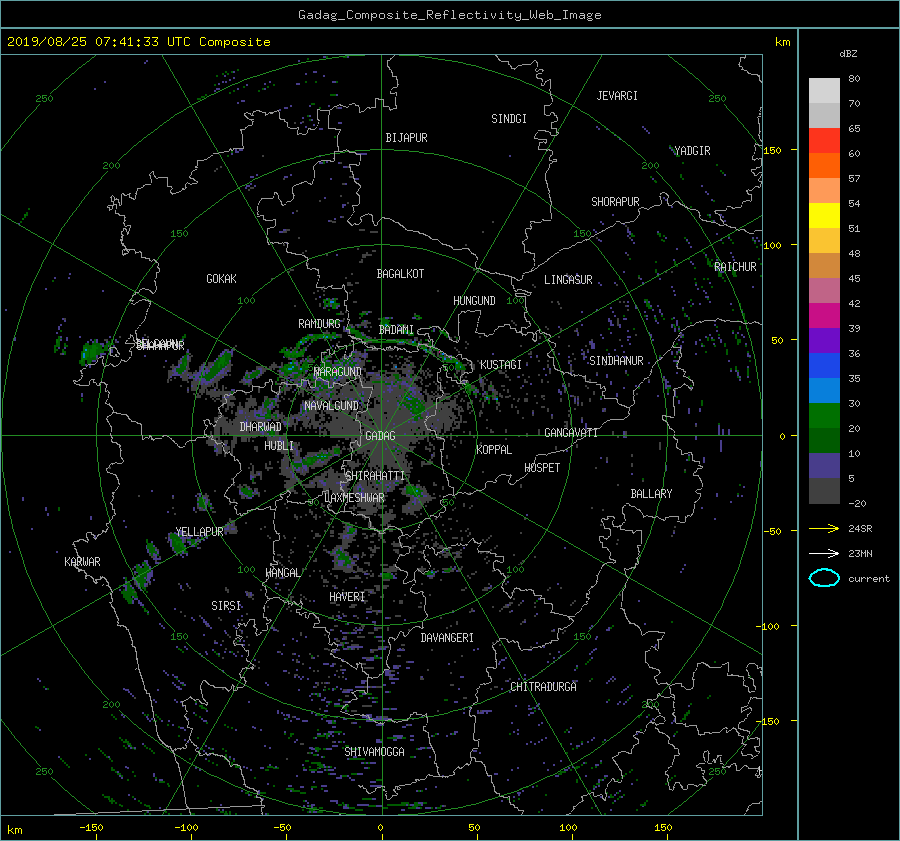Image resolution: width=900 pixels, height=841 pixels.
Task: Click the GOKAK city label
Action: (x=221, y=278)
